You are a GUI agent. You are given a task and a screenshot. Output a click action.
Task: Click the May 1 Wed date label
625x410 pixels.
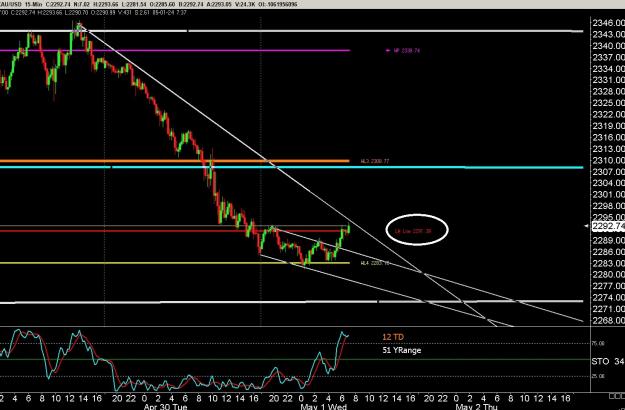click(323, 407)
